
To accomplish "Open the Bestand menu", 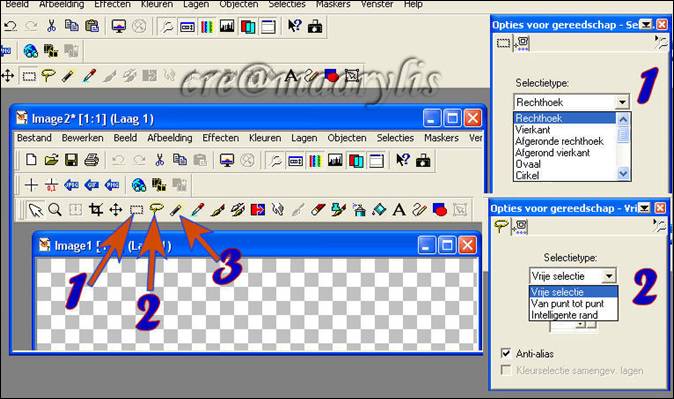I will tap(34, 138).
